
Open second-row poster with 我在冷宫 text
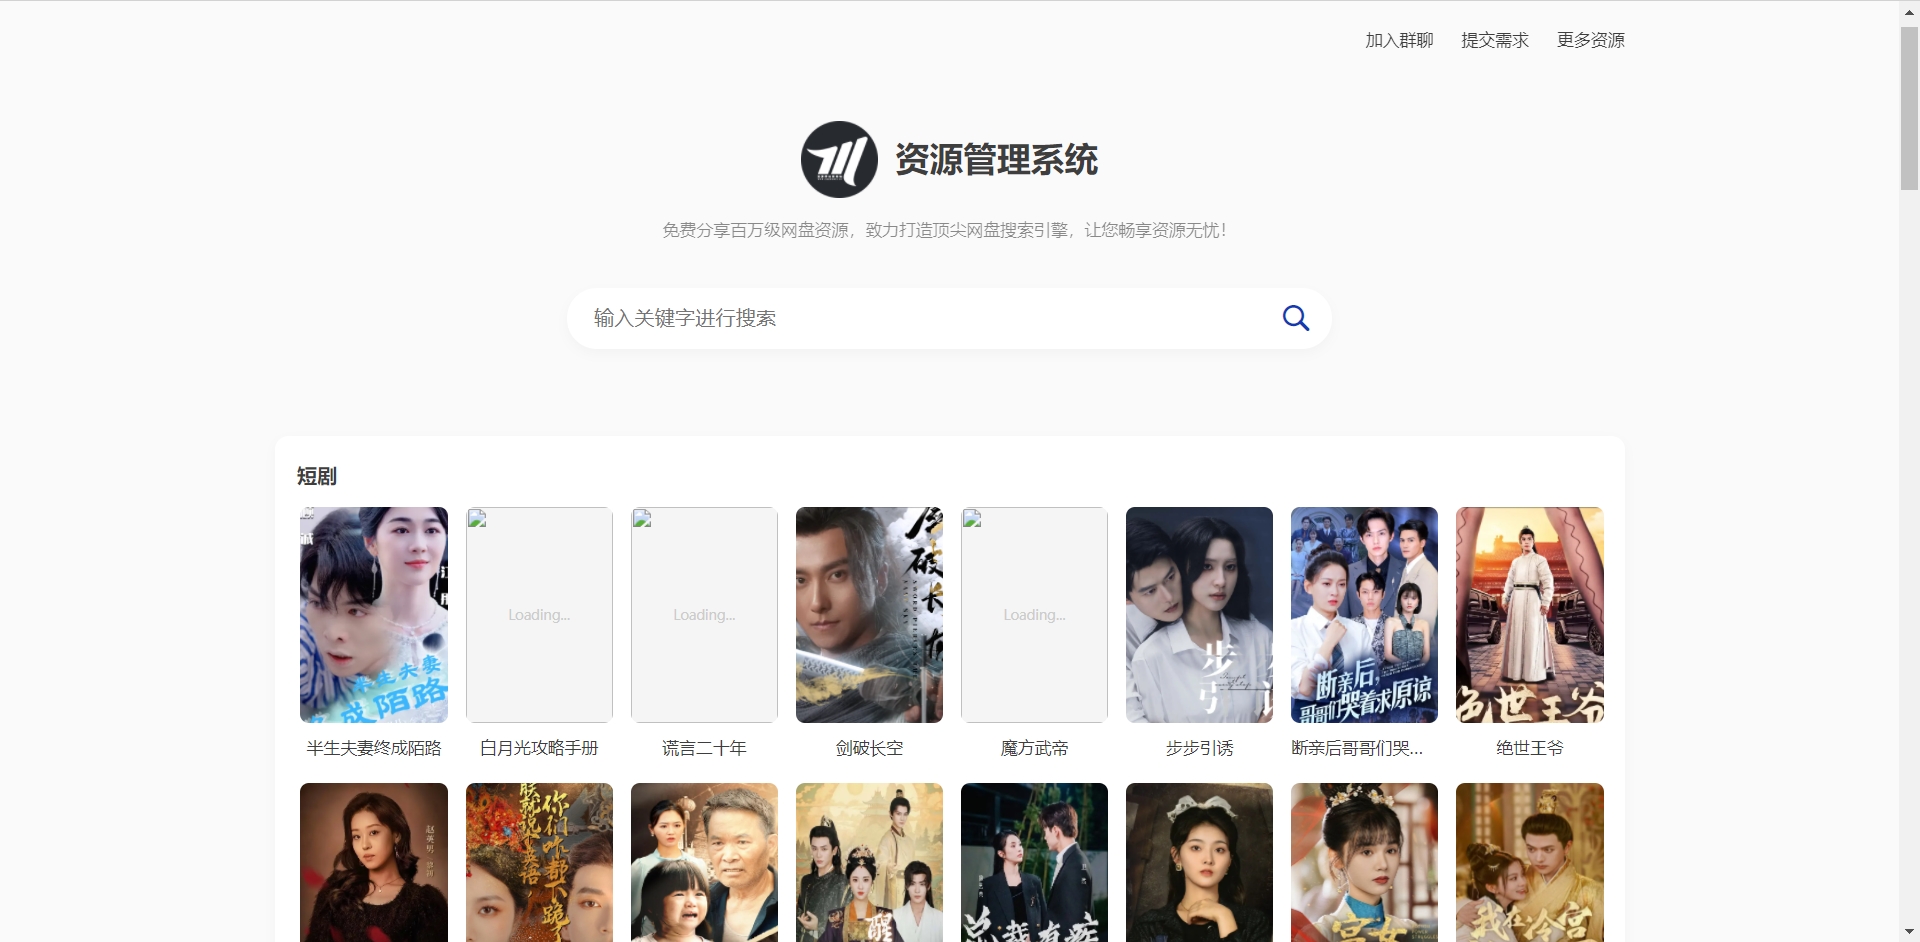(1530, 862)
